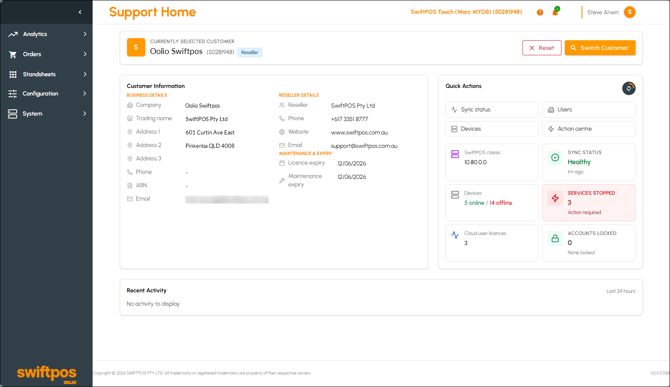This screenshot has height=387, width=670.
Task: Open the help question mark icon
Action: 540,12
